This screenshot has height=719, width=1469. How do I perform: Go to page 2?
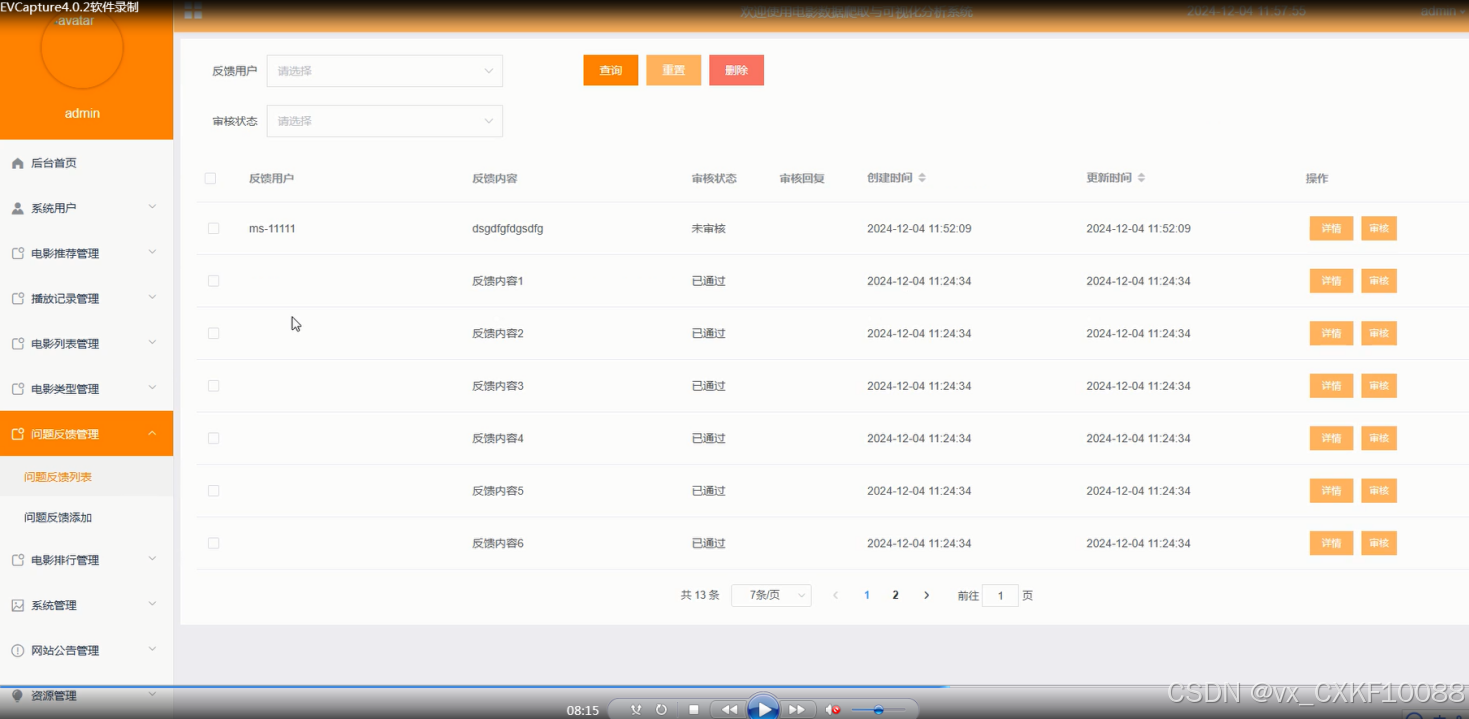click(895, 595)
